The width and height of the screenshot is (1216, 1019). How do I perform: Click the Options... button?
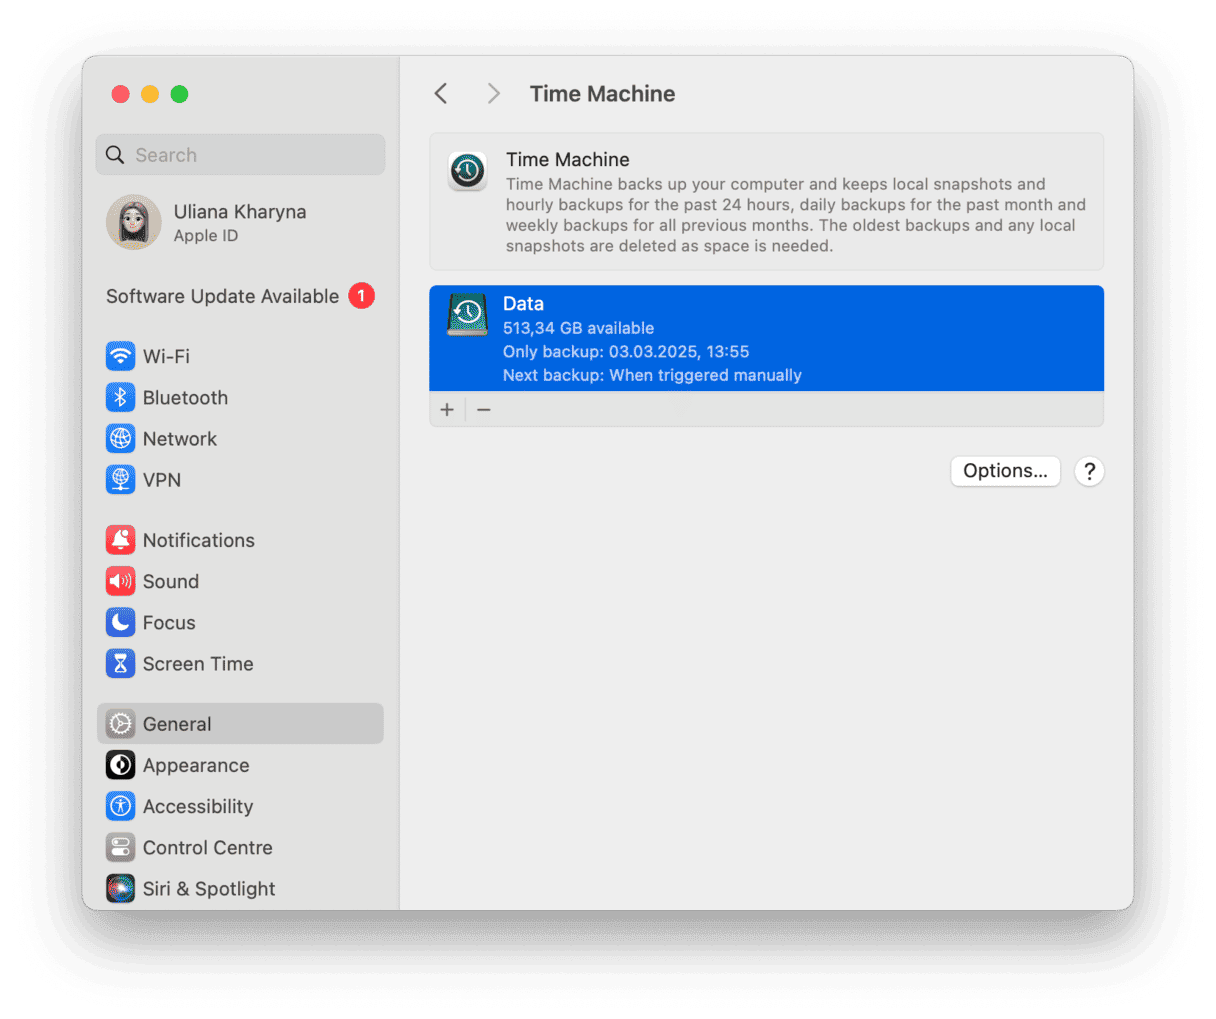[1005, 471]
